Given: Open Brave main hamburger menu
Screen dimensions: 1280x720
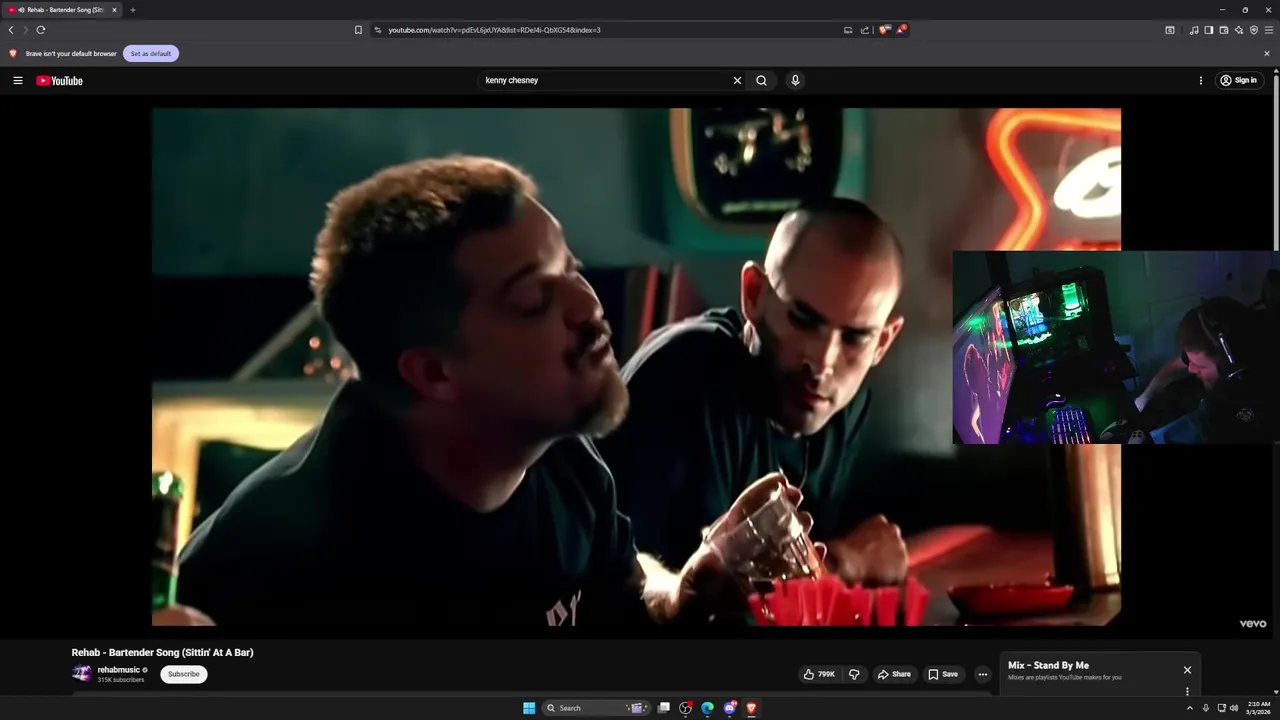Looking at the screenshot, I should pos(1269,30).
